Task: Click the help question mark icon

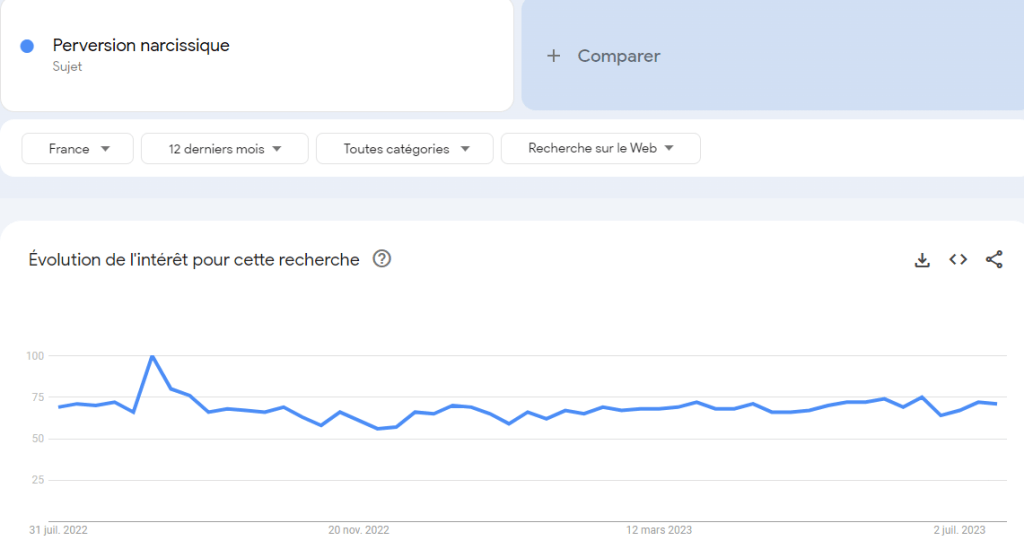Action: 382,259
